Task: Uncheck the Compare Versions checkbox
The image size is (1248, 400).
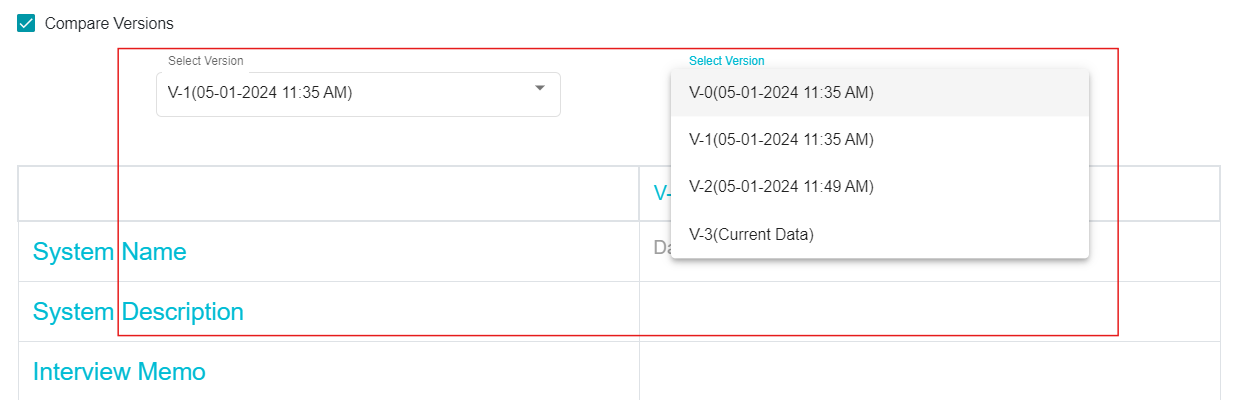Action: [26, 23]
